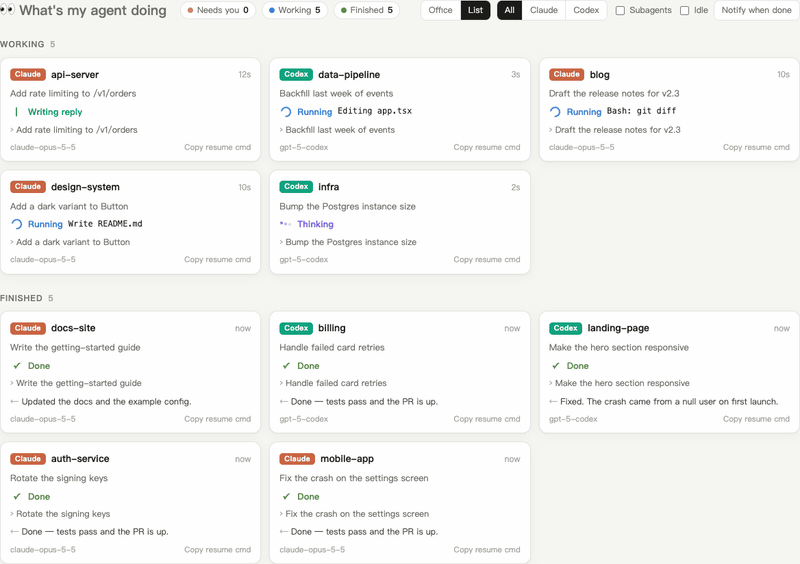Expand prompt 'Make the hero section' on landing-page
This screenshot has height=564, width=800.
tap(619, 383)
